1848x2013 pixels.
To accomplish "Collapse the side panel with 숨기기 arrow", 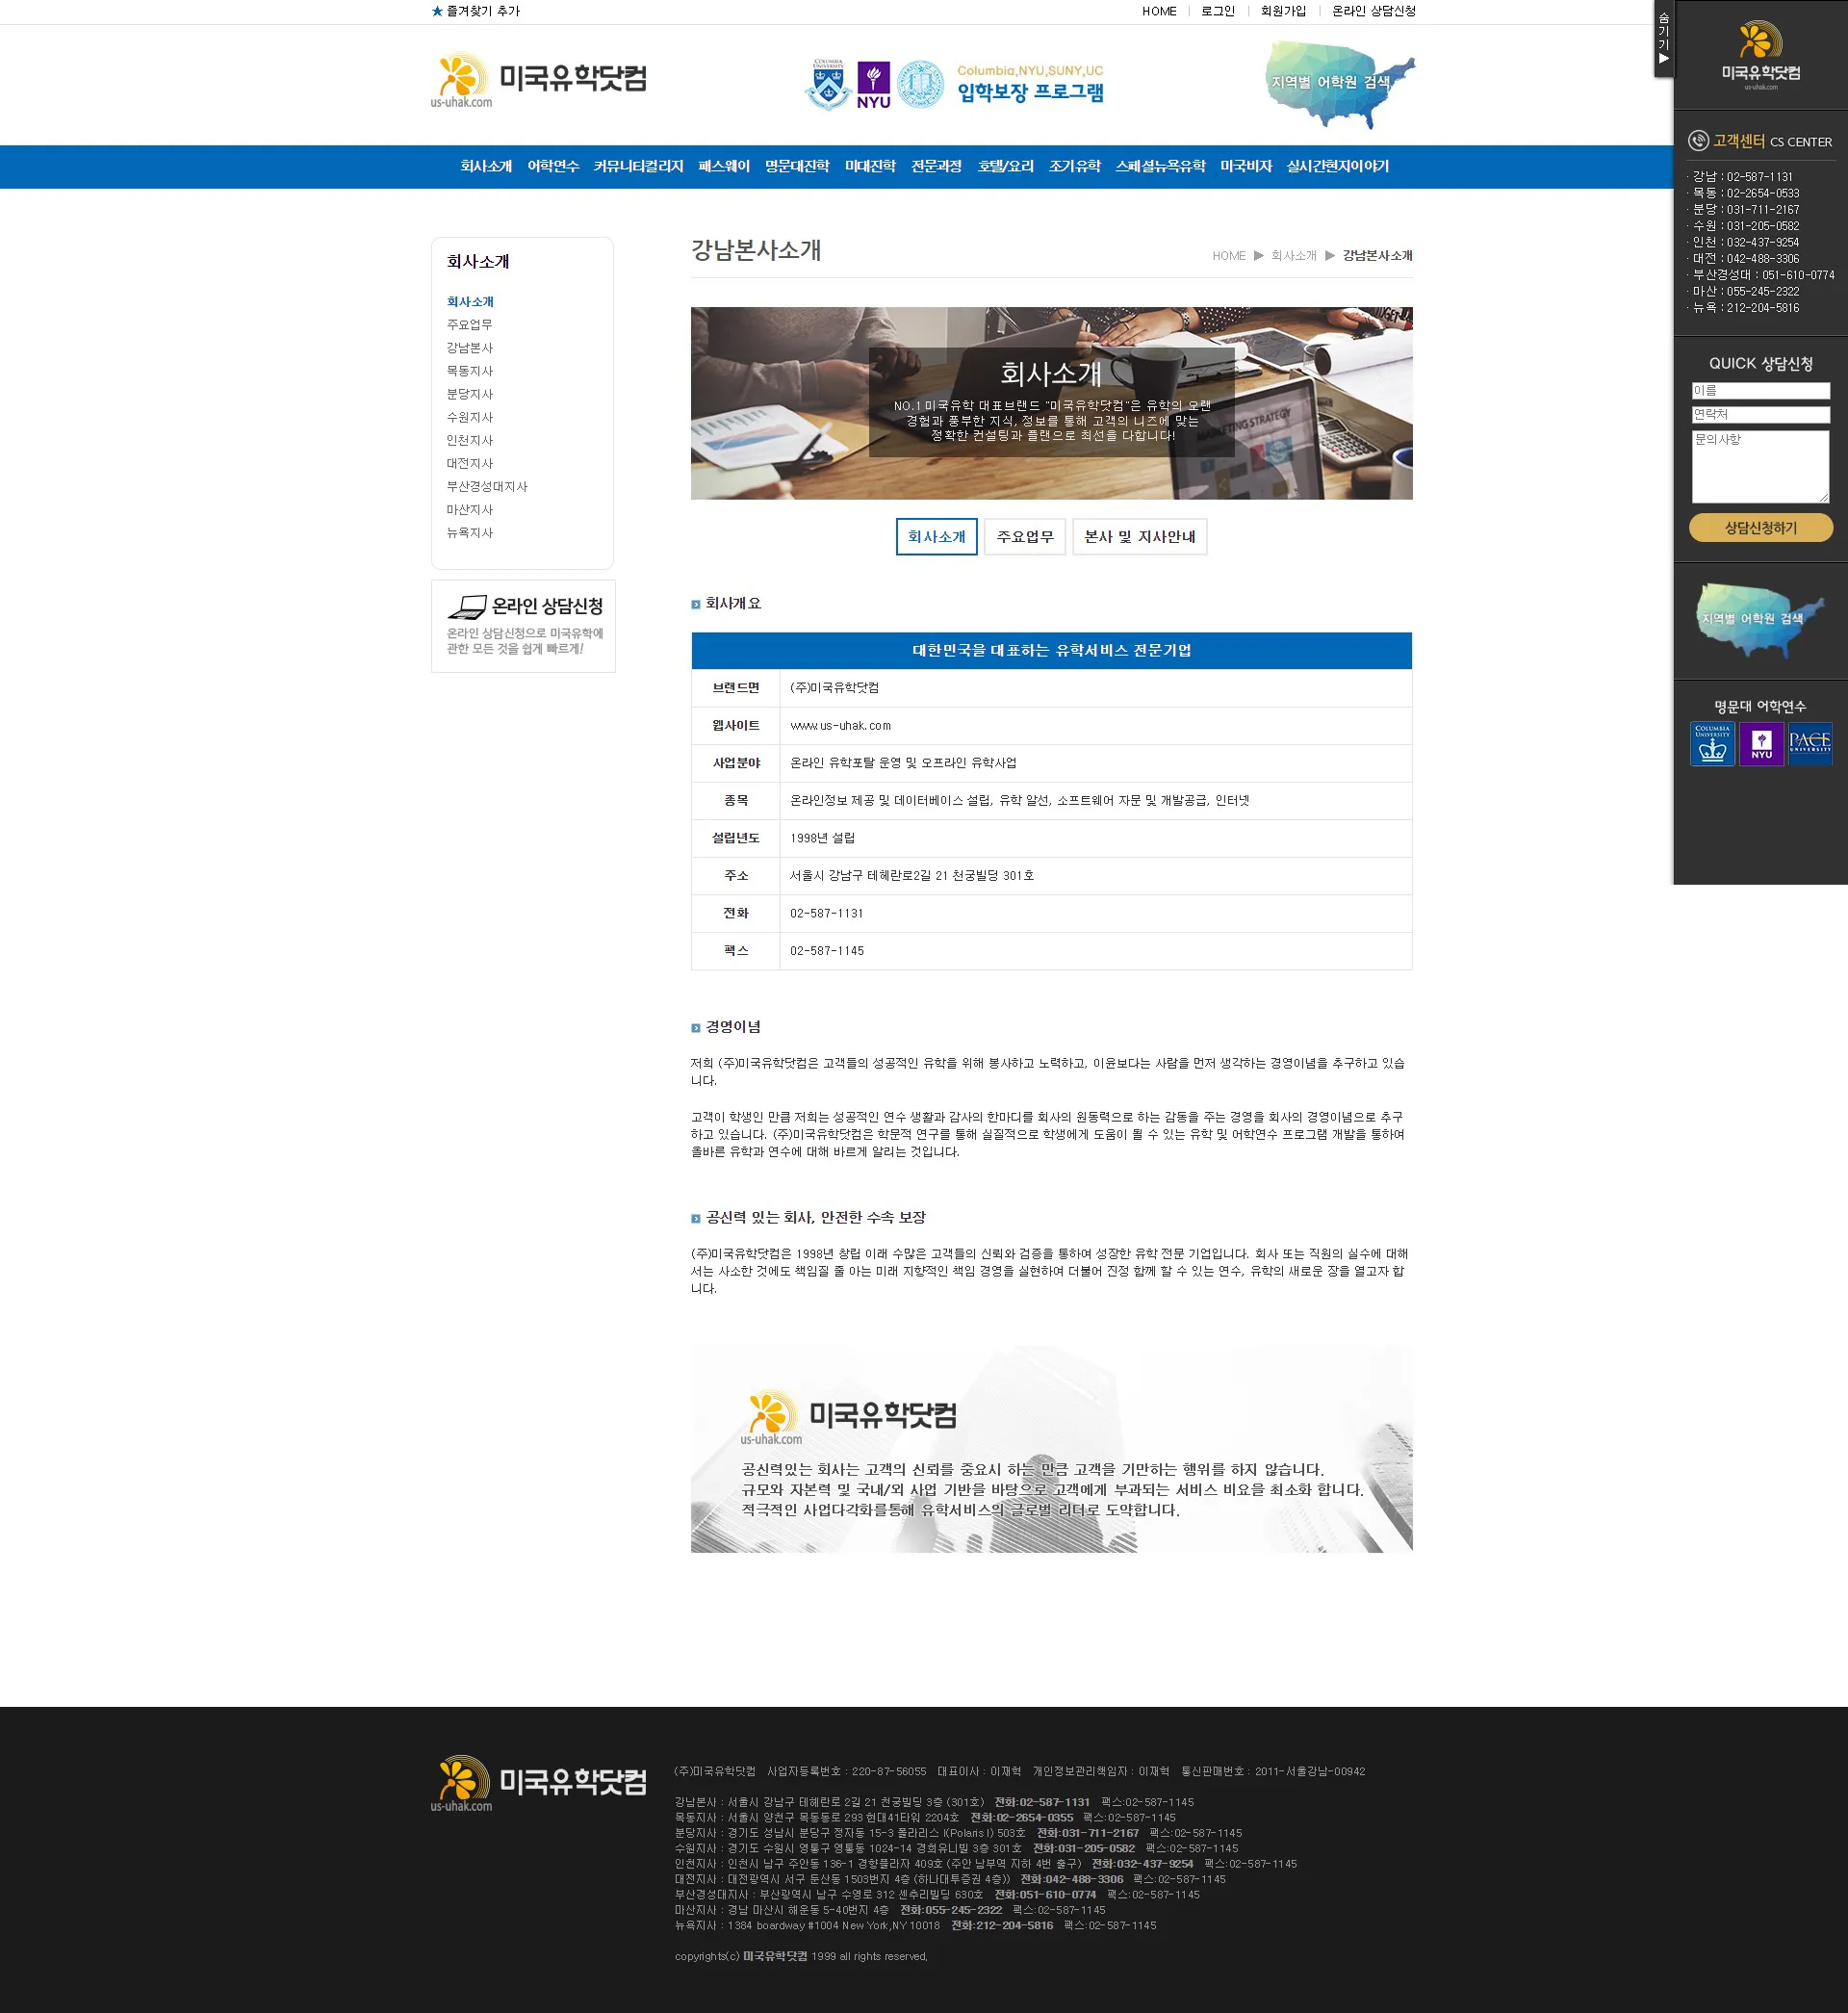I will pyautogui.click(x=1664, y=38).
